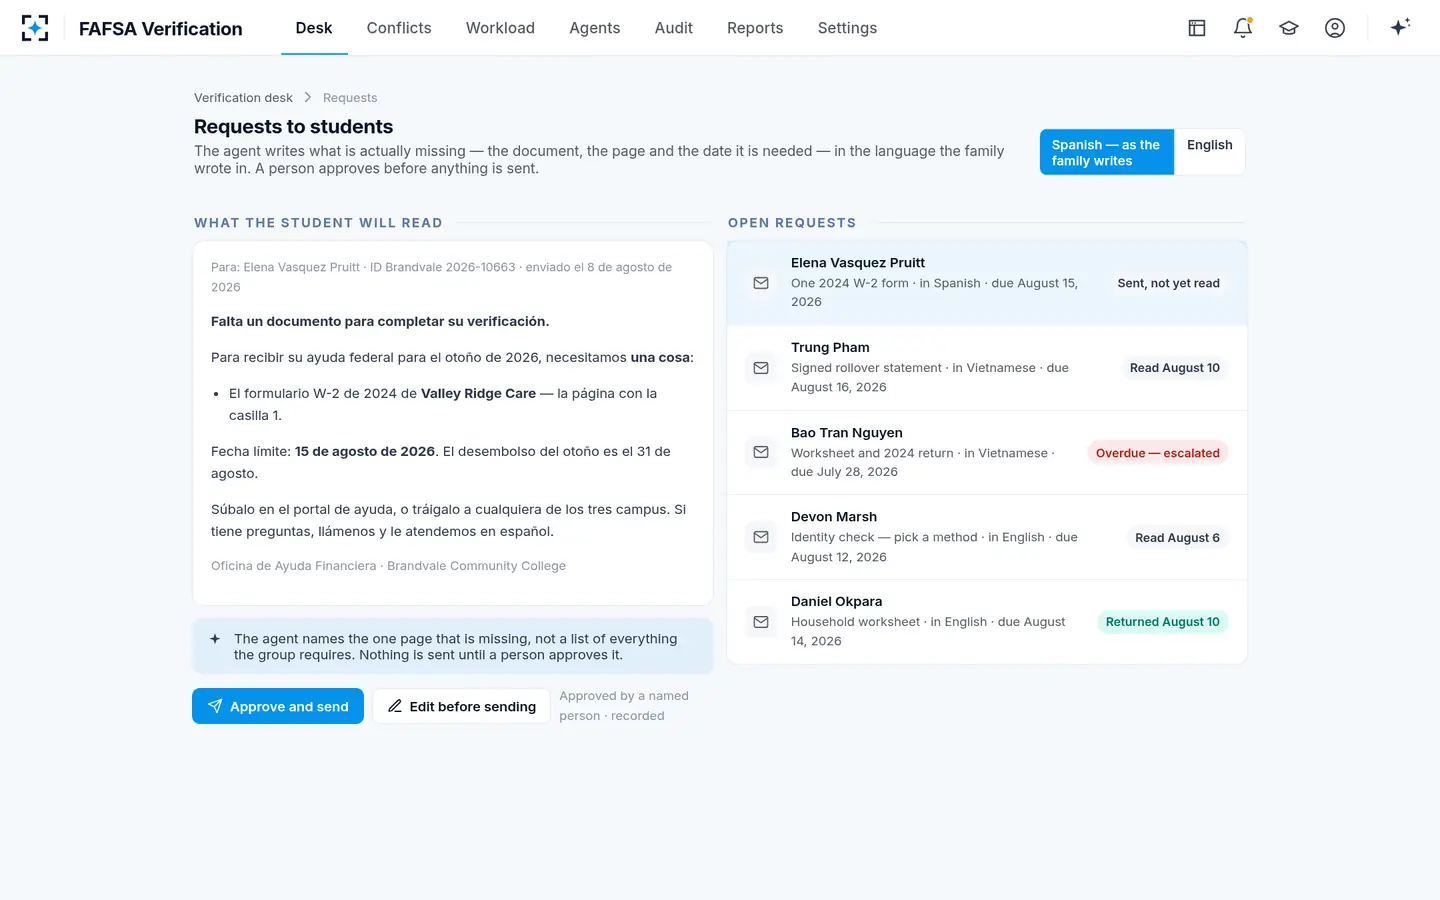Go to the Desk tab
The image size is (1440, 900).
(x=314, y=28)
